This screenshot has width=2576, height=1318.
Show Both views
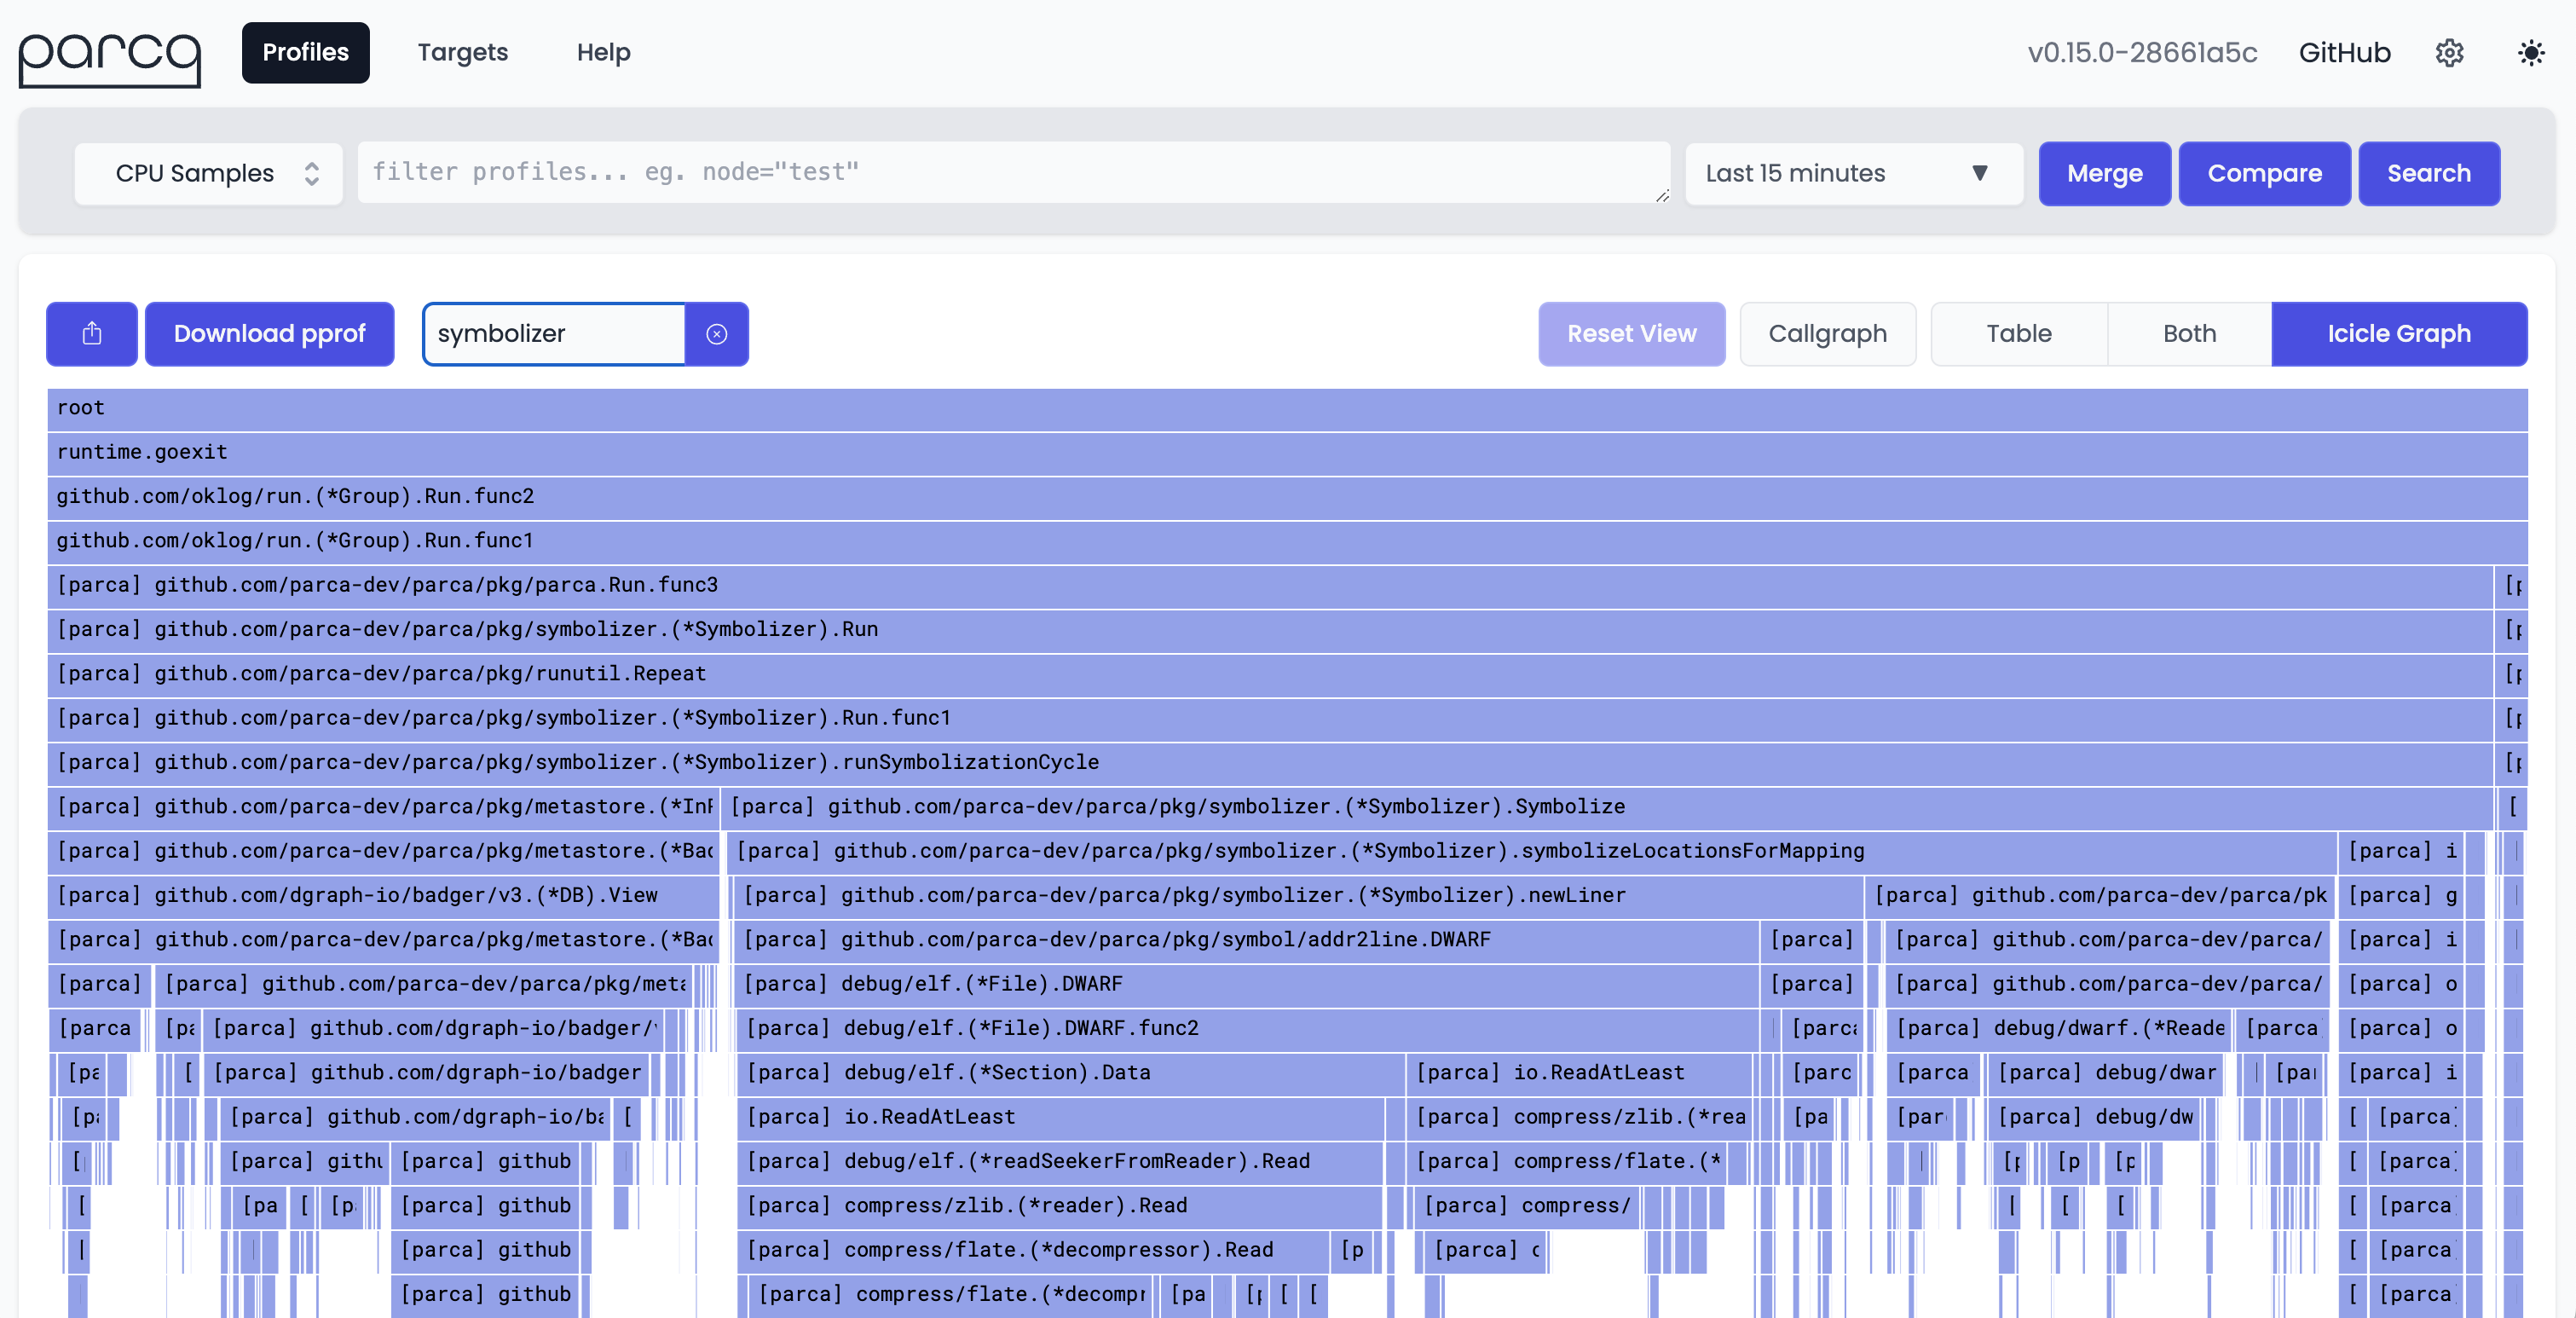point(2190,334)
